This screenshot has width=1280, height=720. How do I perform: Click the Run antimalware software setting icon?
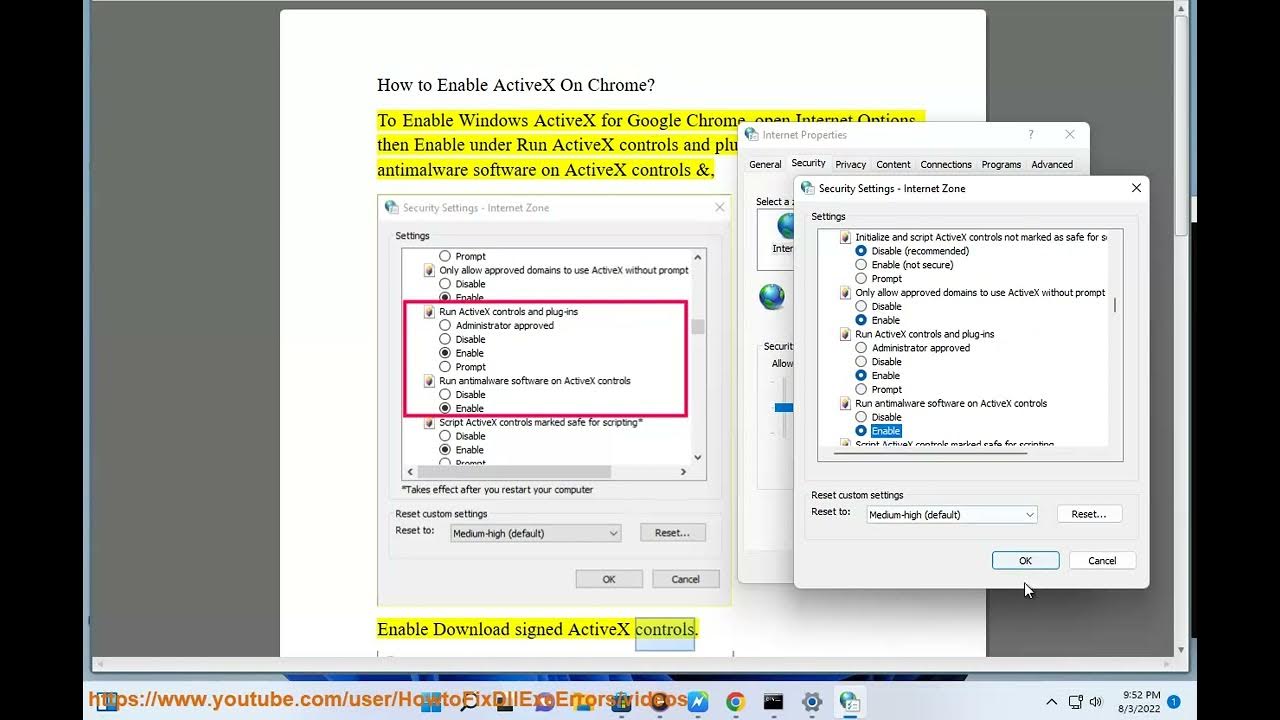[846, 403]
